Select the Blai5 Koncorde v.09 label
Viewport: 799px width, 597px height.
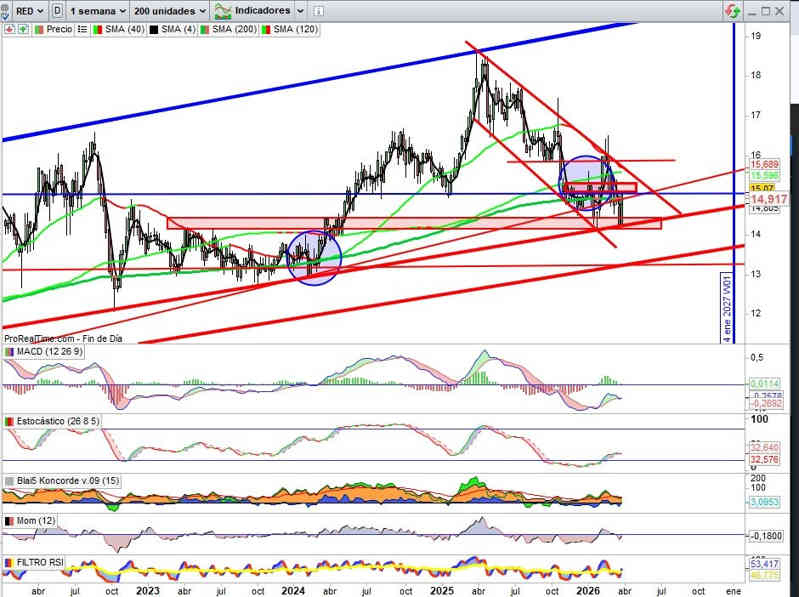[67, 481]
